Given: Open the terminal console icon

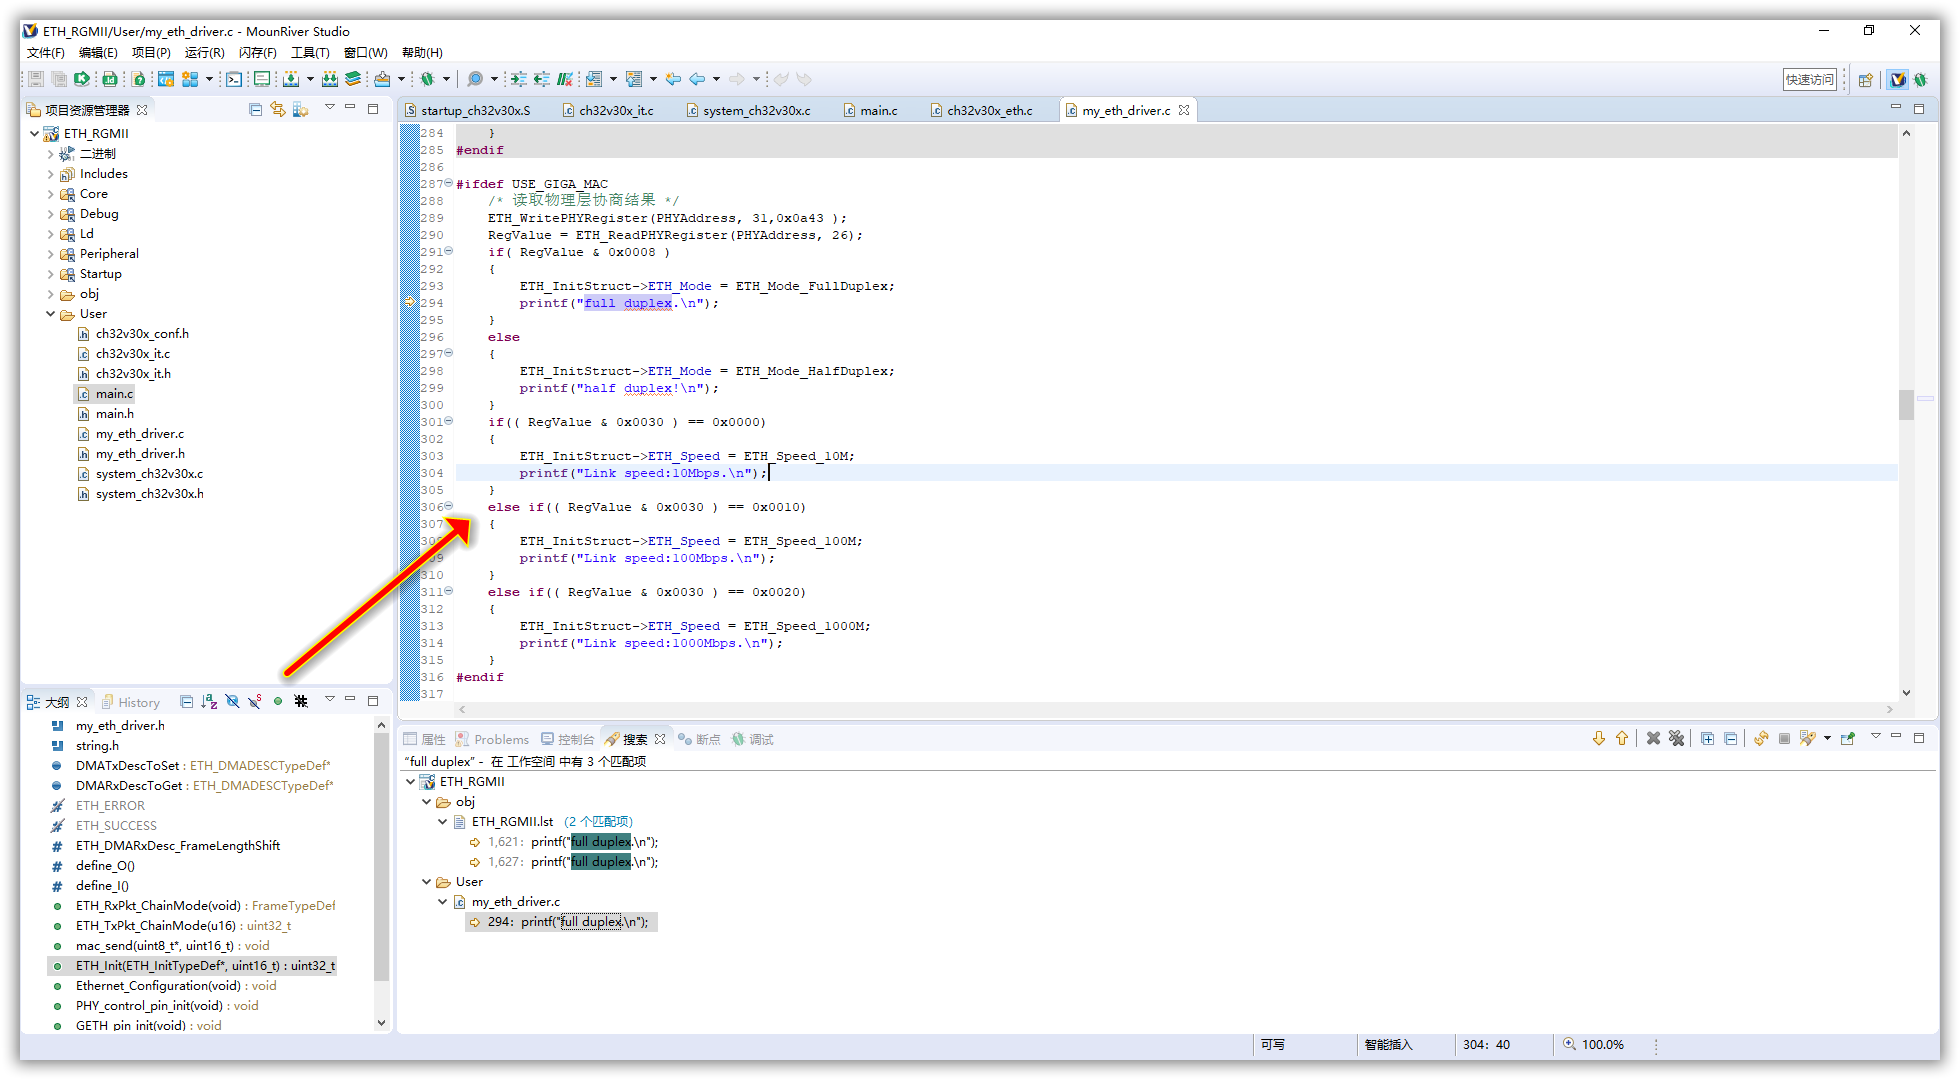Looking at the screenshot, I should point(233,79).
